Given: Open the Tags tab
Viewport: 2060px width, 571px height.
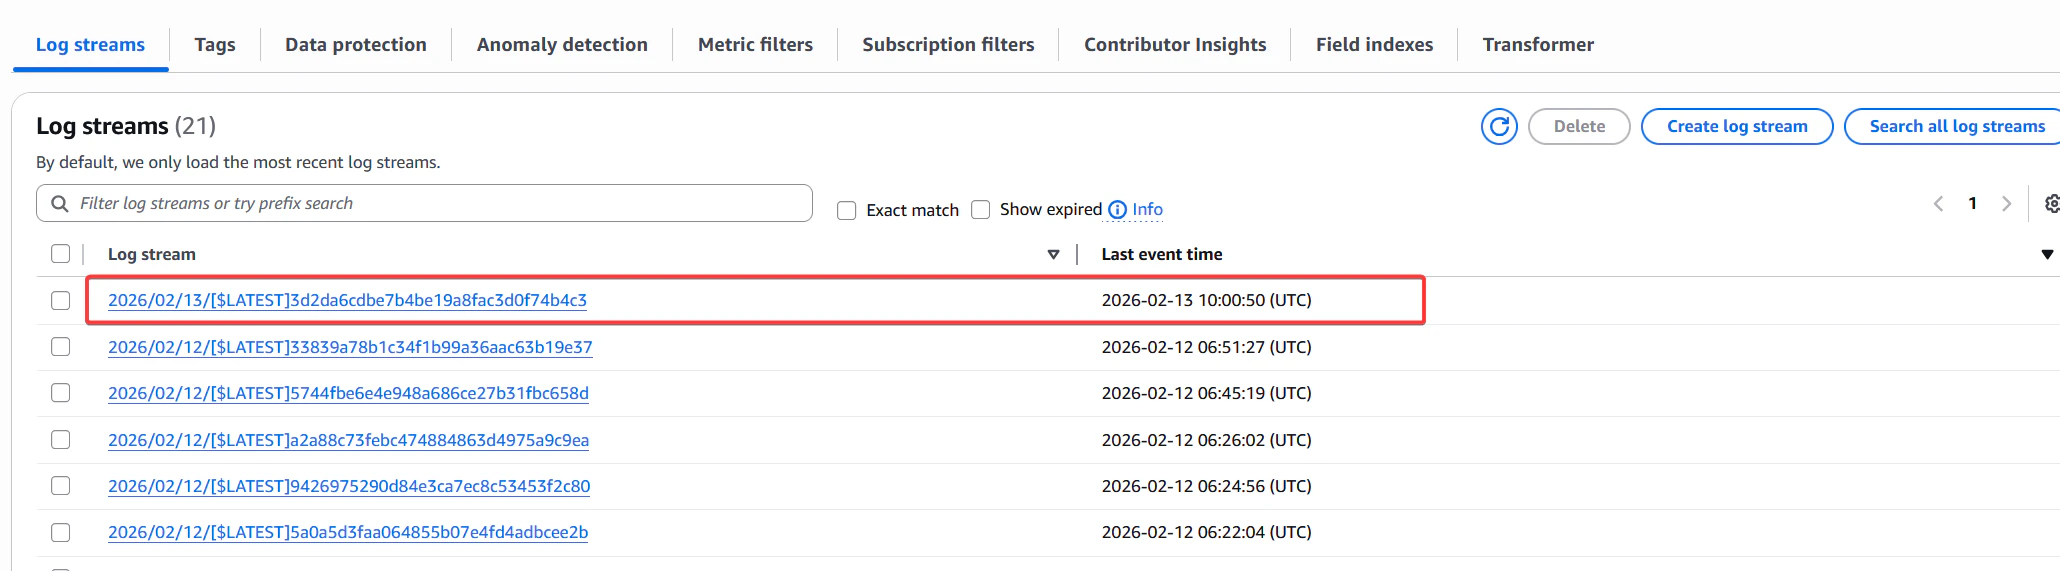Looking at the screenshot, I should (215, 45).
